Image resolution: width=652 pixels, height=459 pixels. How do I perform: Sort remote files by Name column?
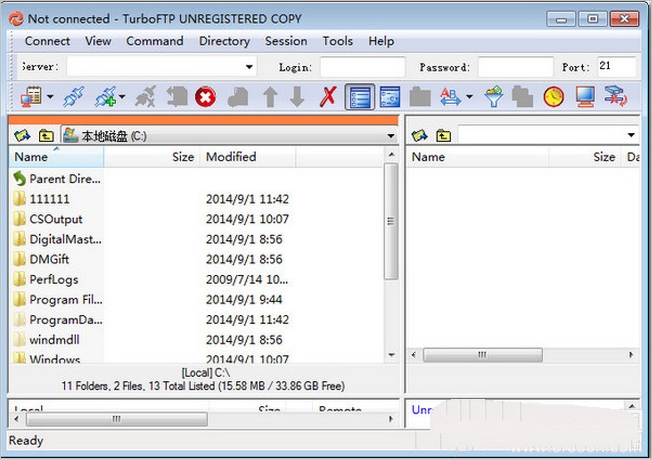478,157
